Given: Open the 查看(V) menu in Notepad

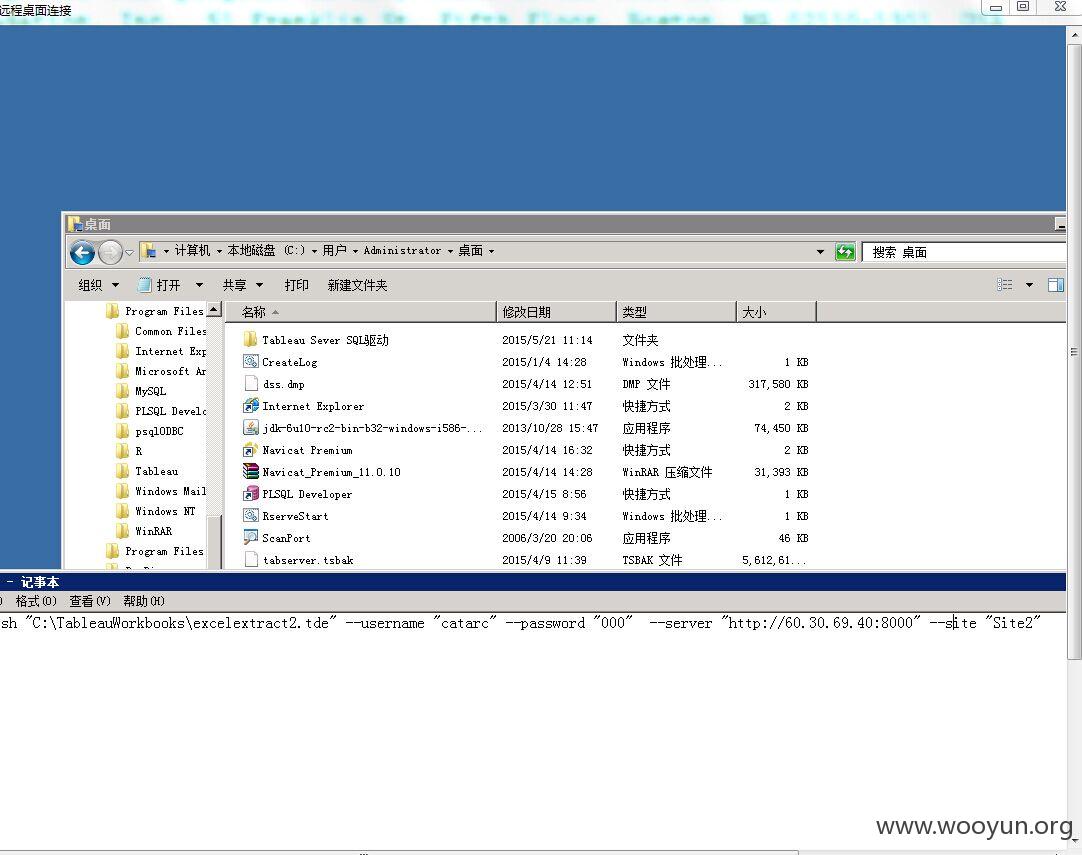Looking at the screenshot, I should (90, 601).
